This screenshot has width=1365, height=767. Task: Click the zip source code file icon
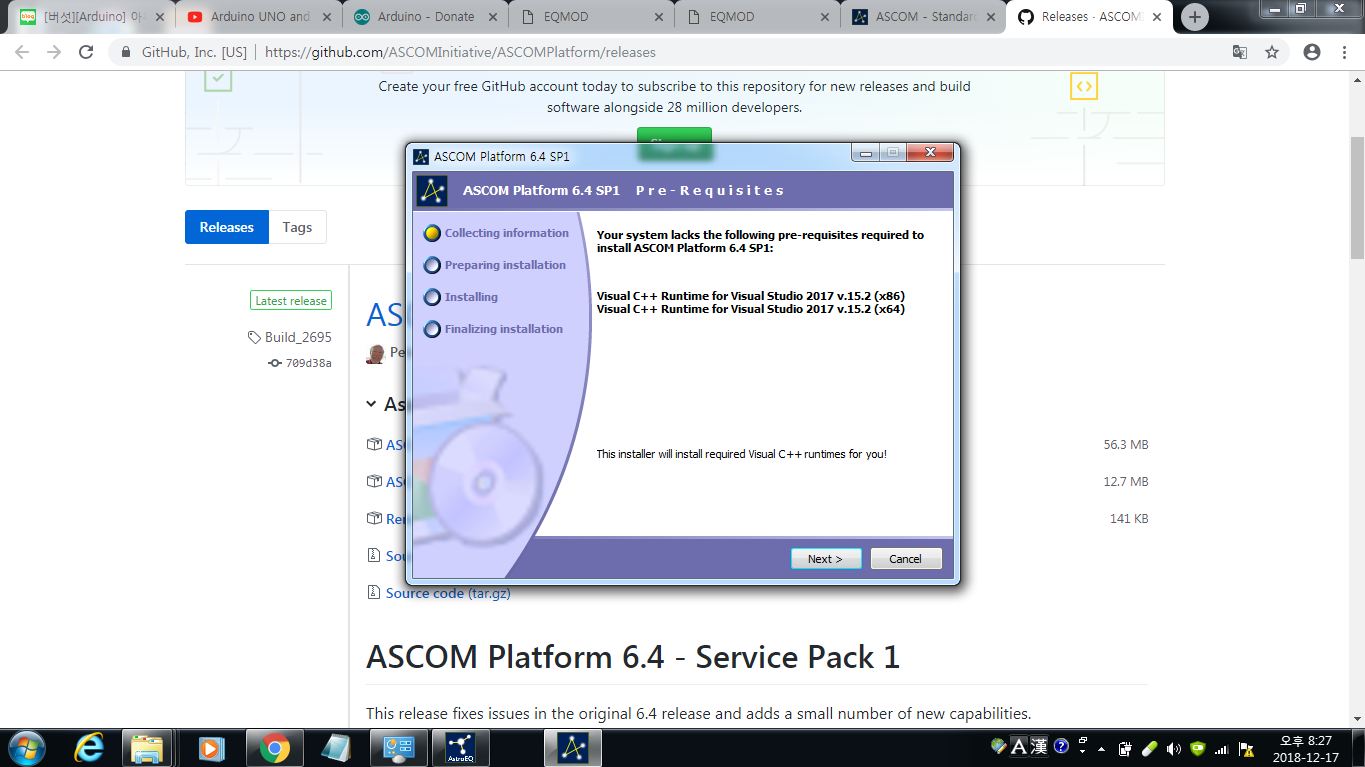point(374,556)
